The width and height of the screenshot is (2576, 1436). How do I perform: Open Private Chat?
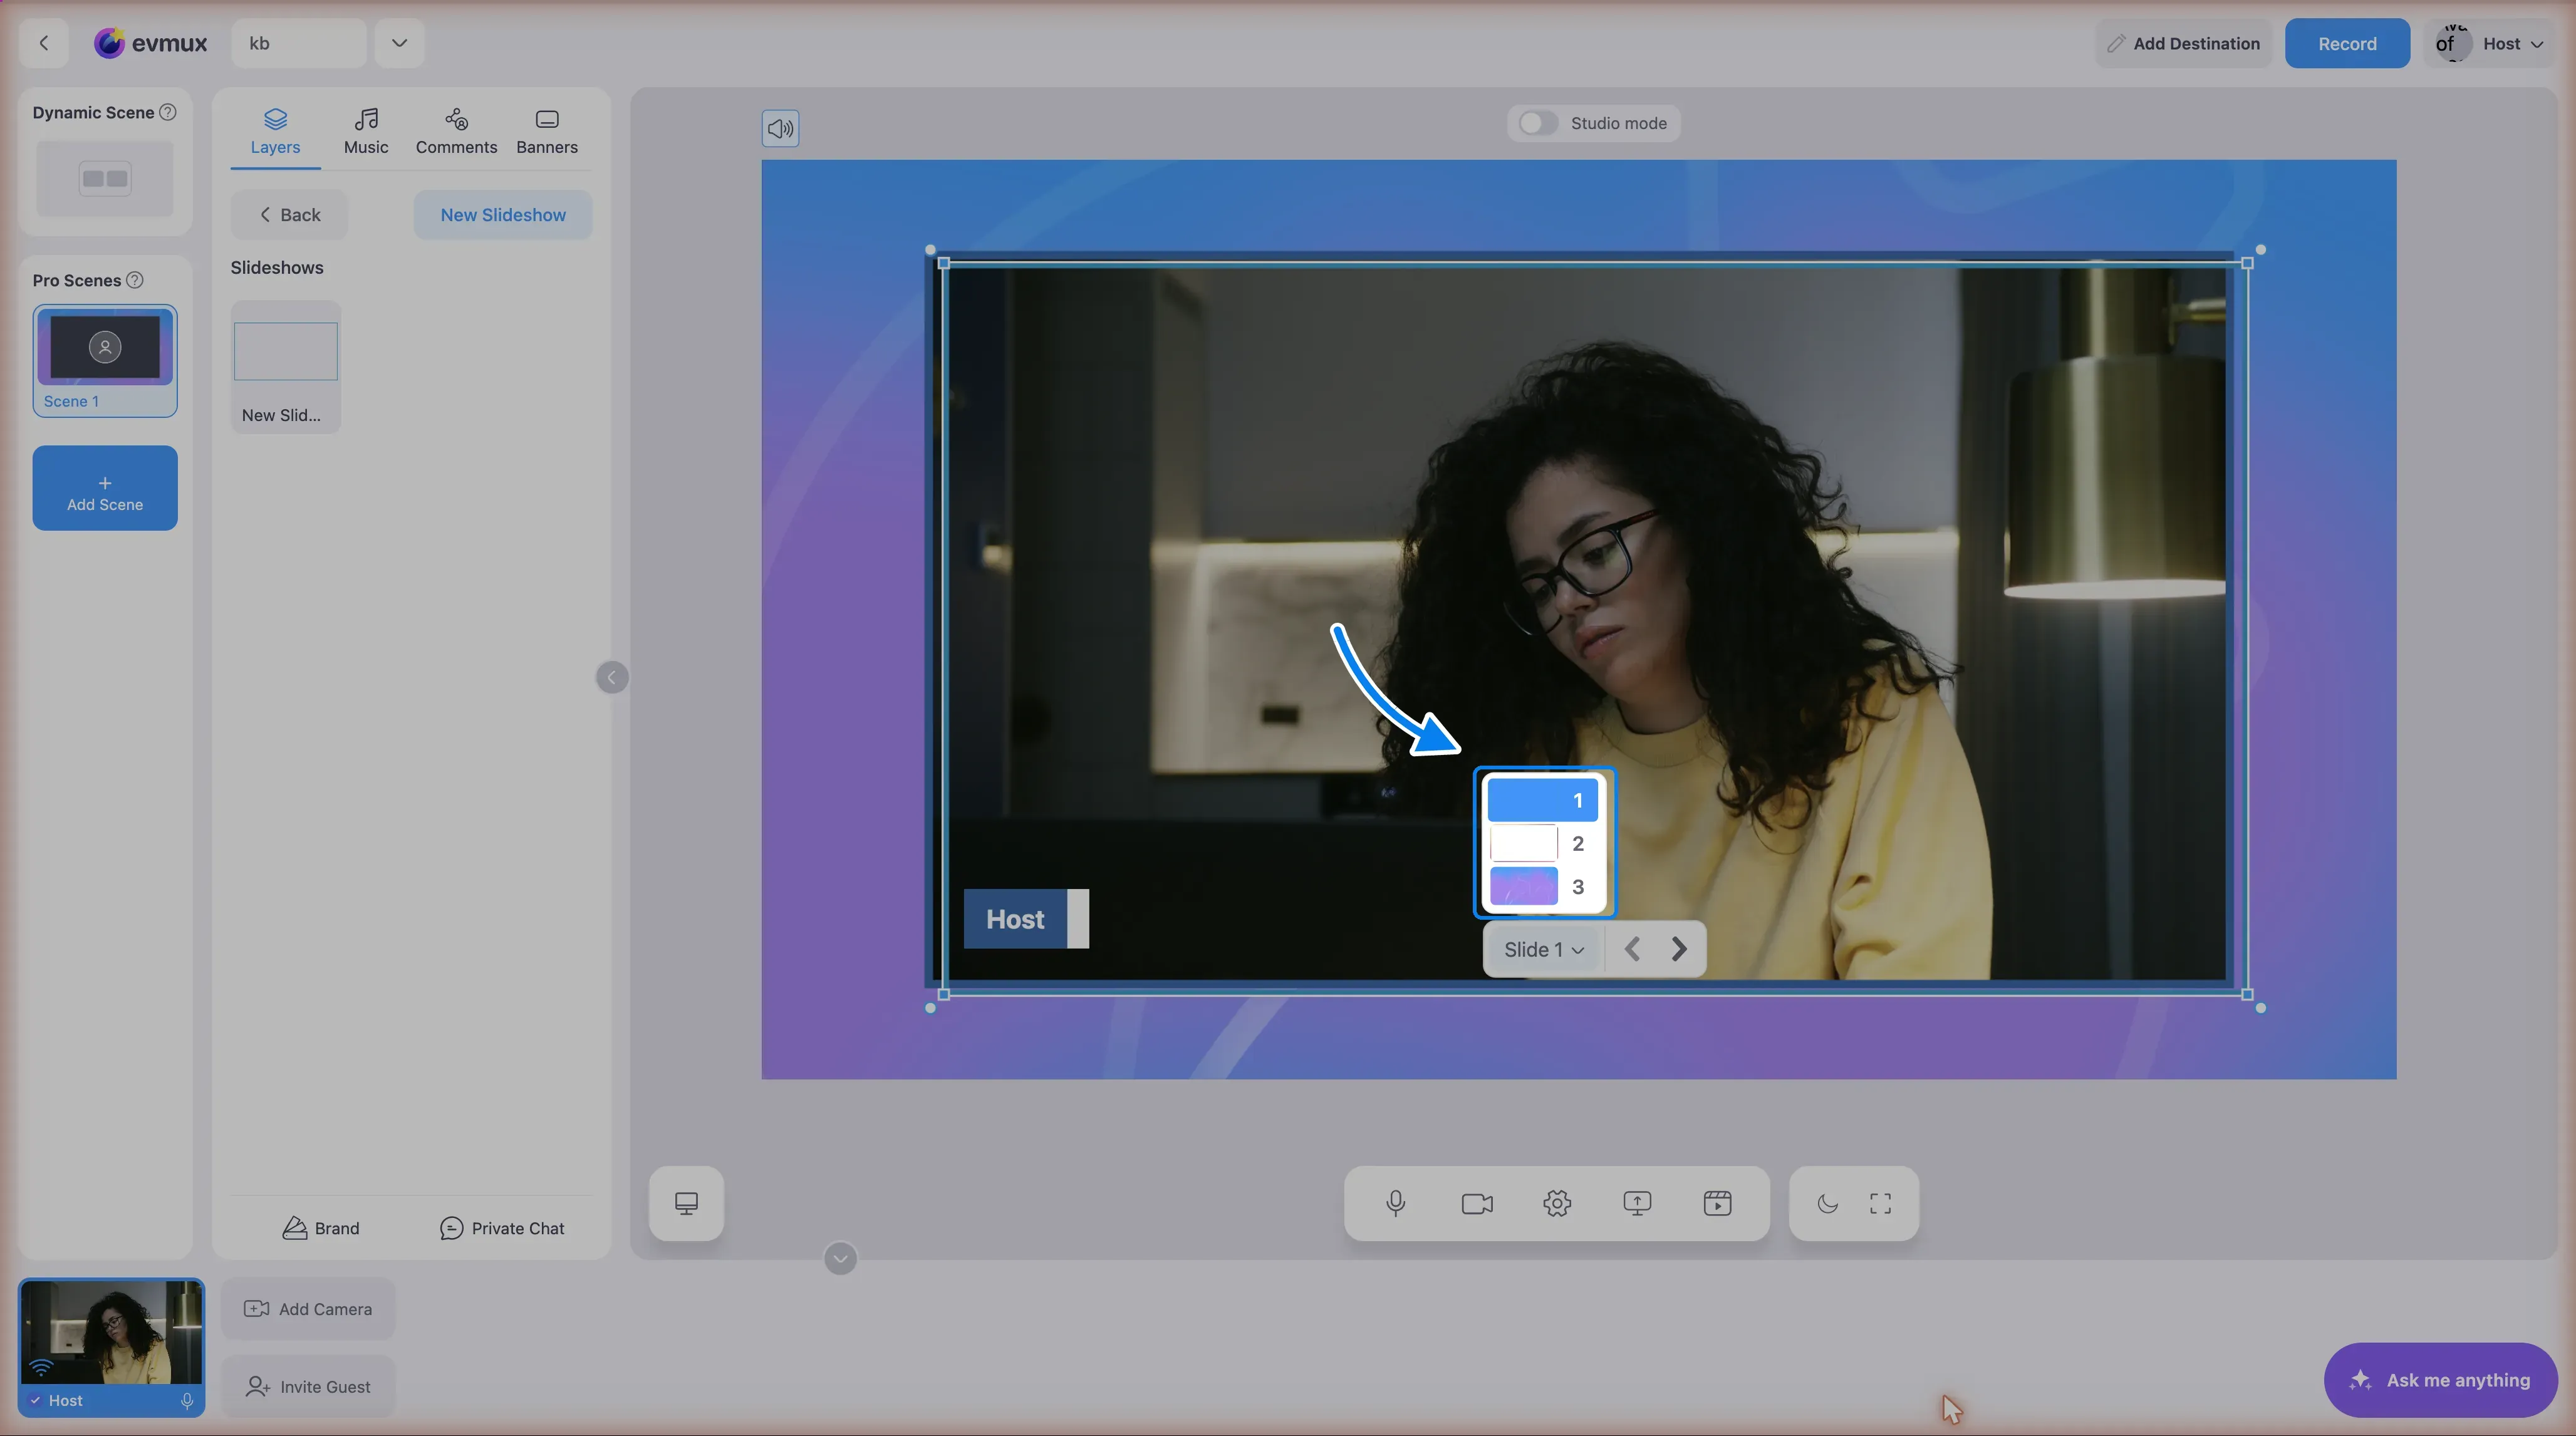click(502, 1228)
